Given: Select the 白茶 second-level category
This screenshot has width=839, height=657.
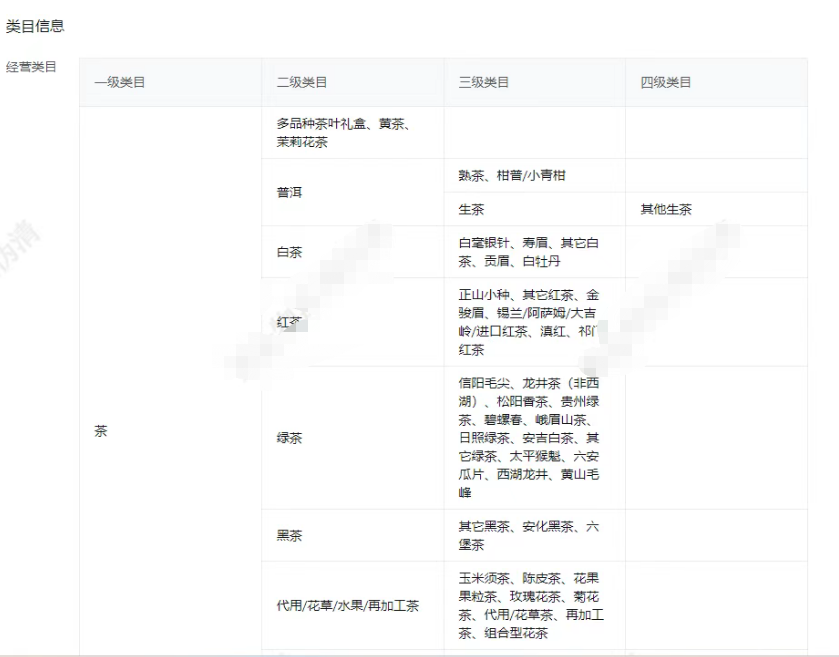Looking at the screenshot, I should (x=289, y=252).
